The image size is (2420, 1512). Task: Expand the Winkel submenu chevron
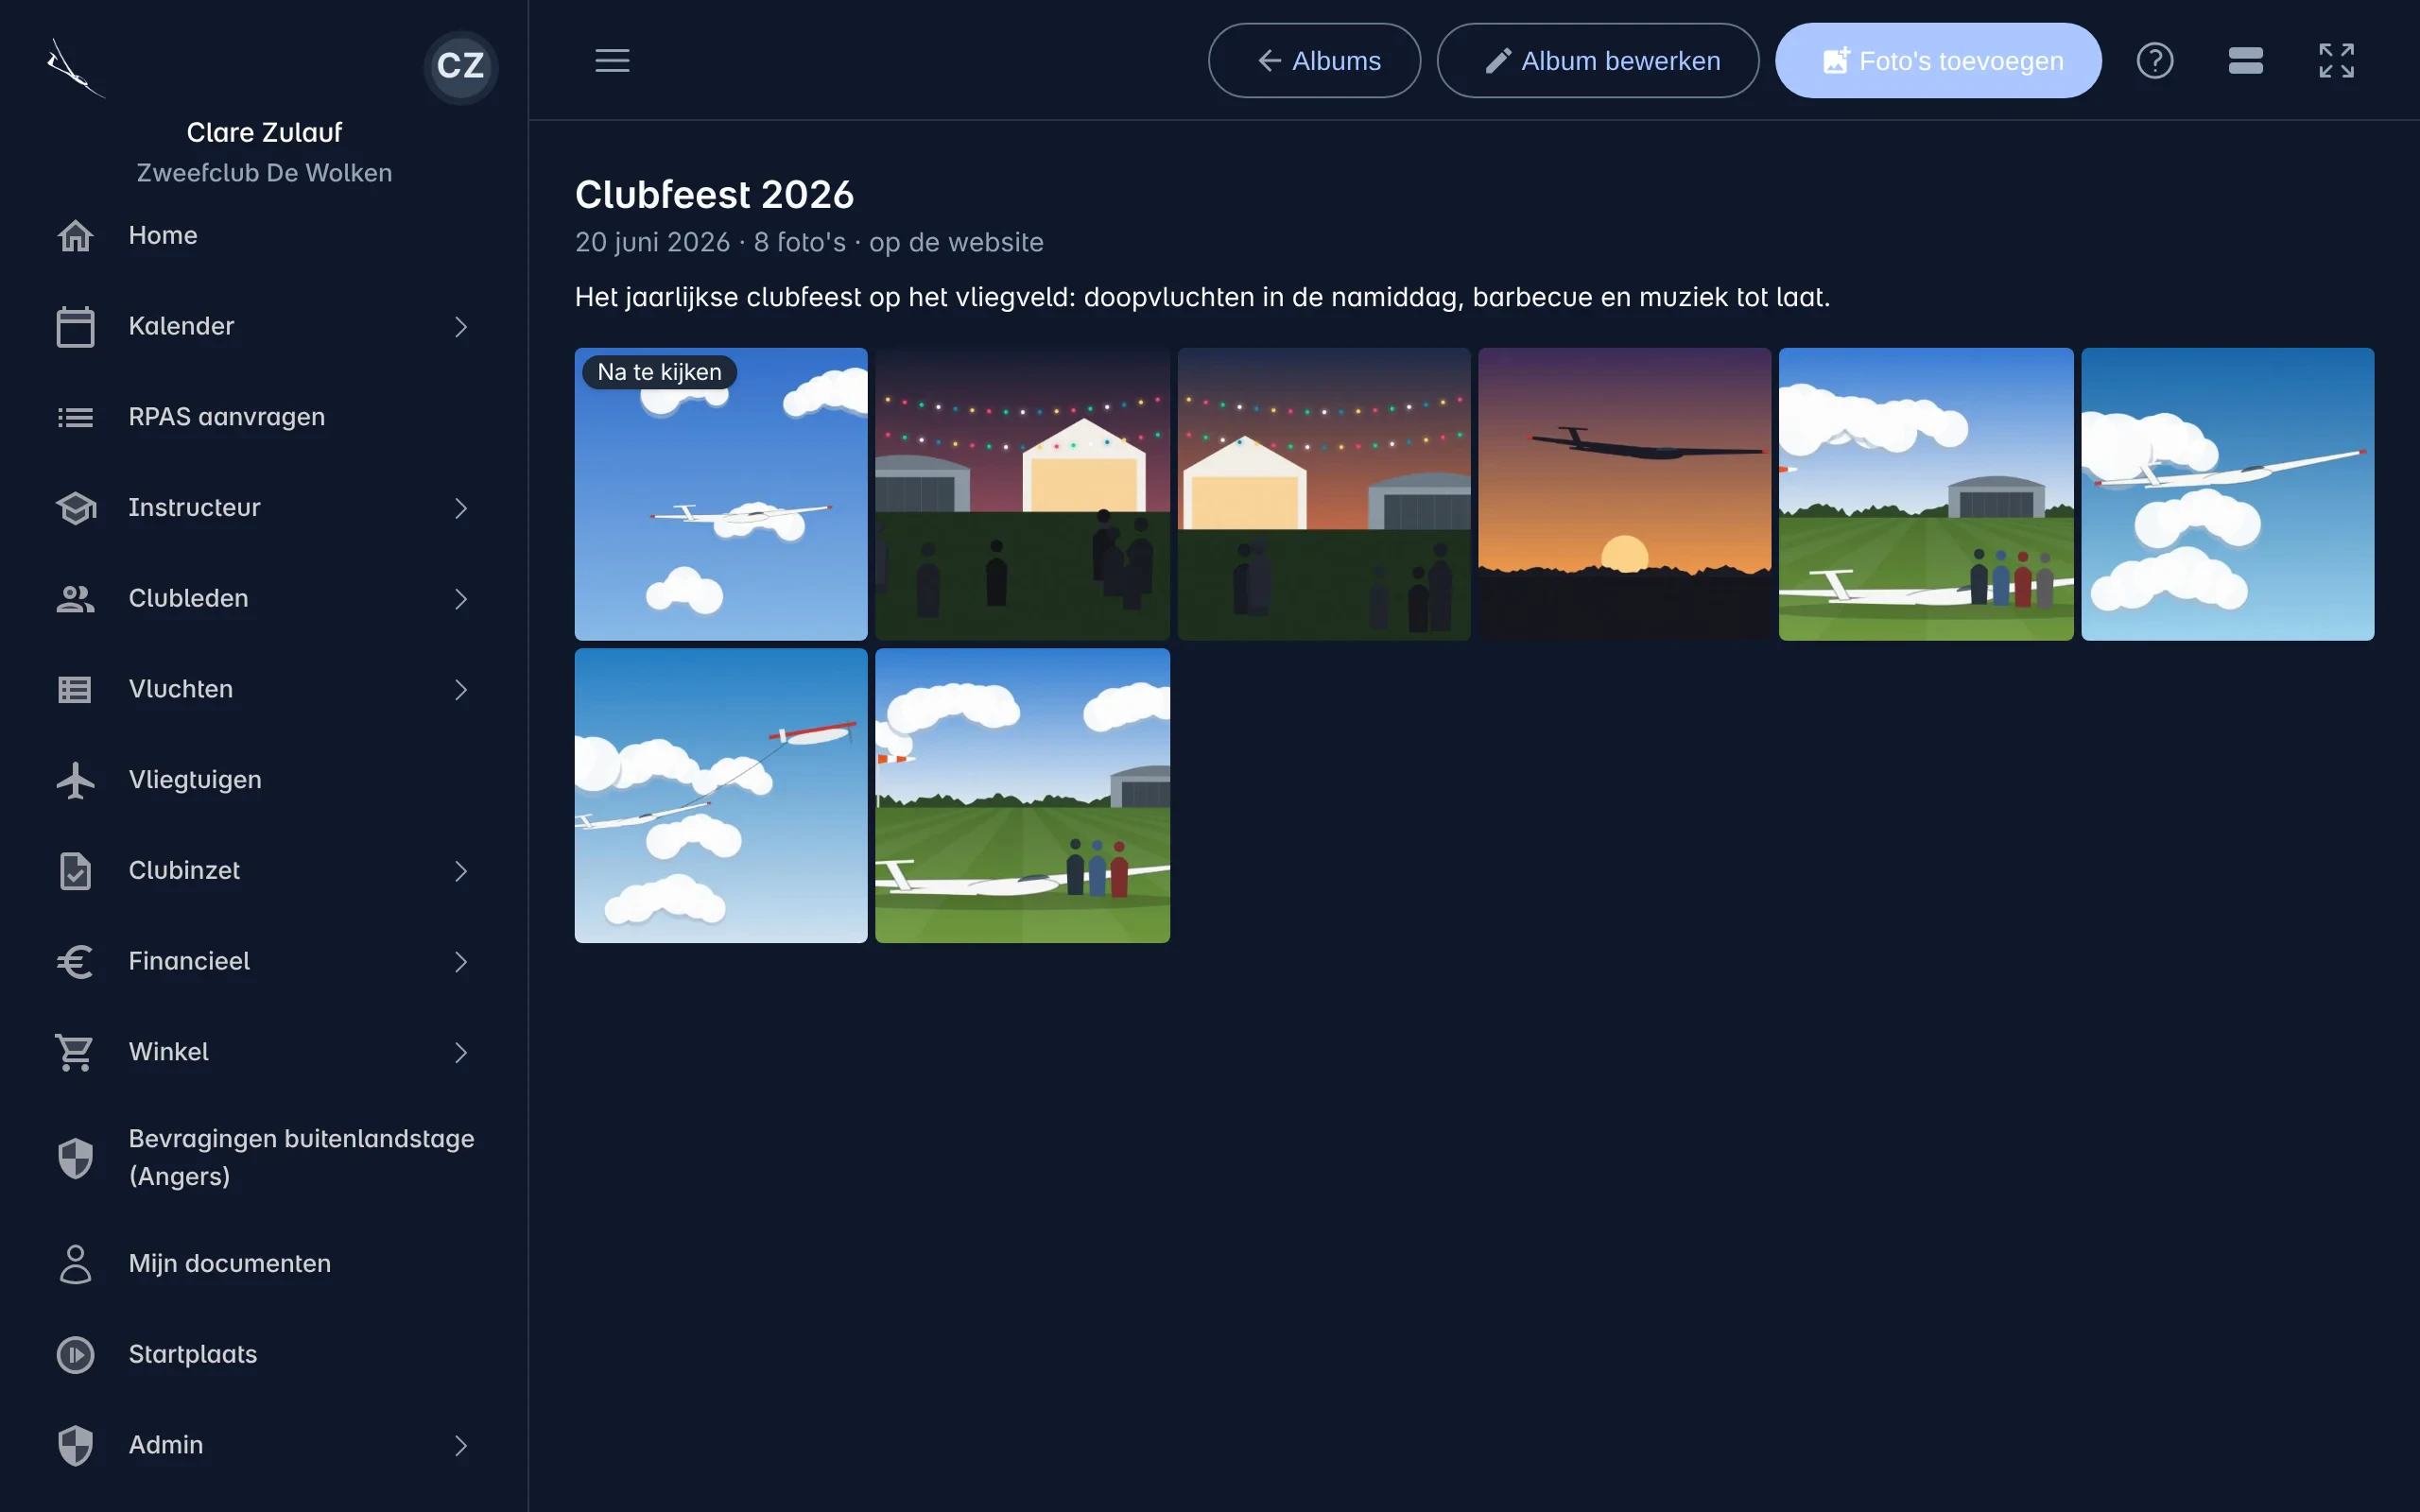(x=460, y=1053)
